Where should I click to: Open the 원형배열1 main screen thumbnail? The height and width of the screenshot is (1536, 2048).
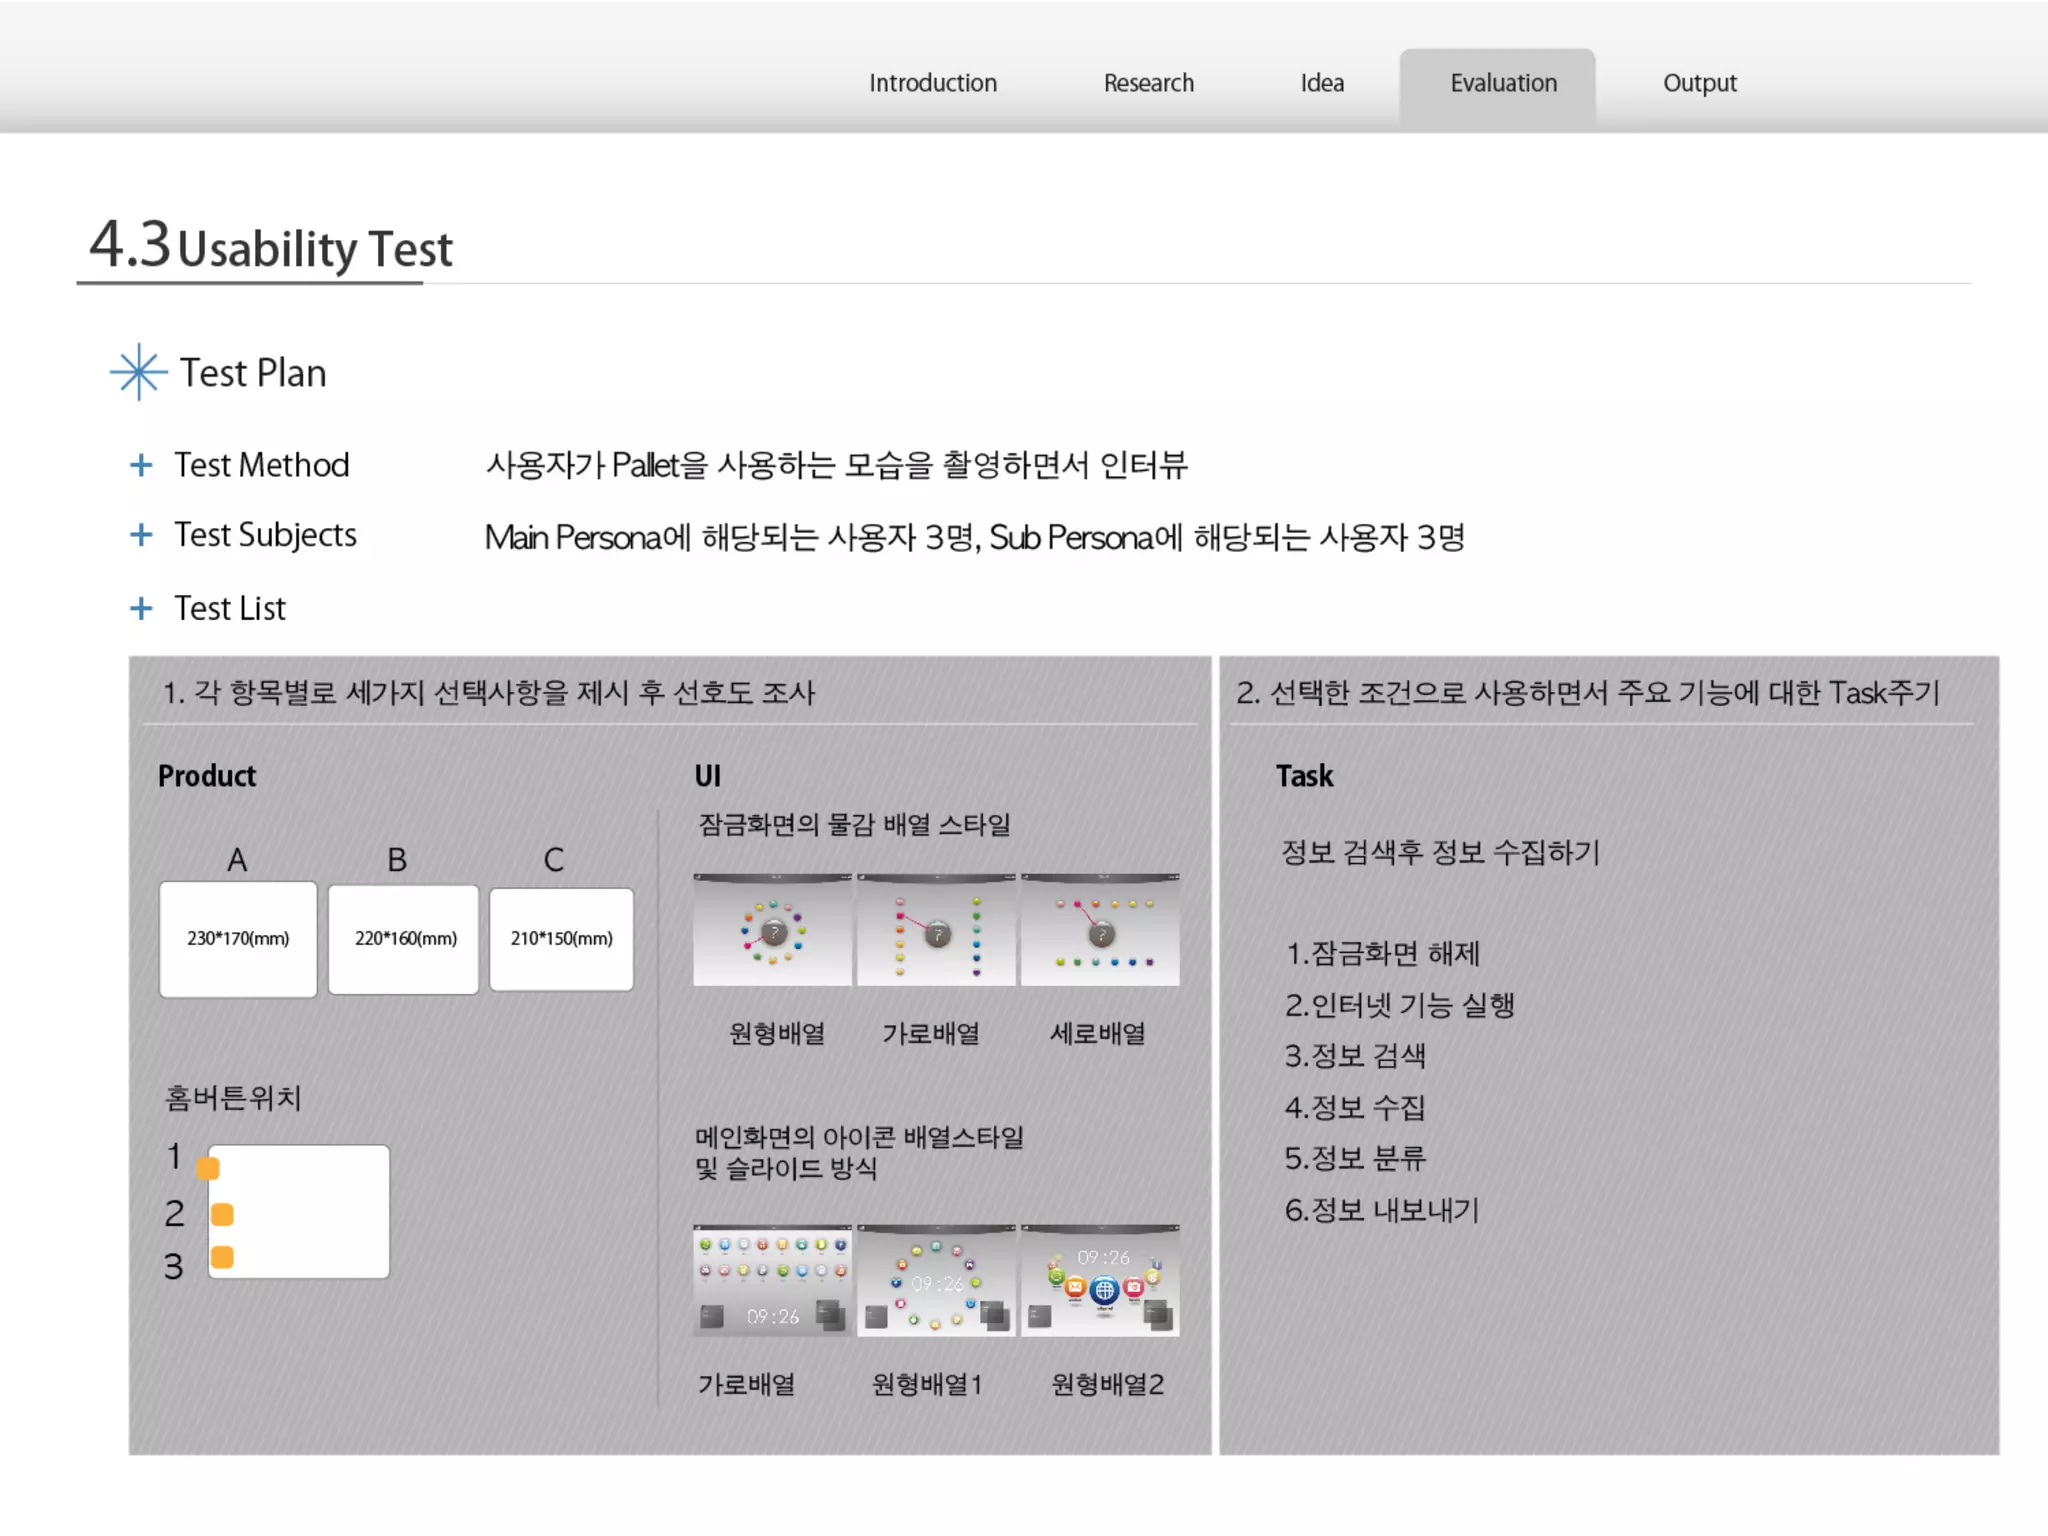(x=936, y=1280)
